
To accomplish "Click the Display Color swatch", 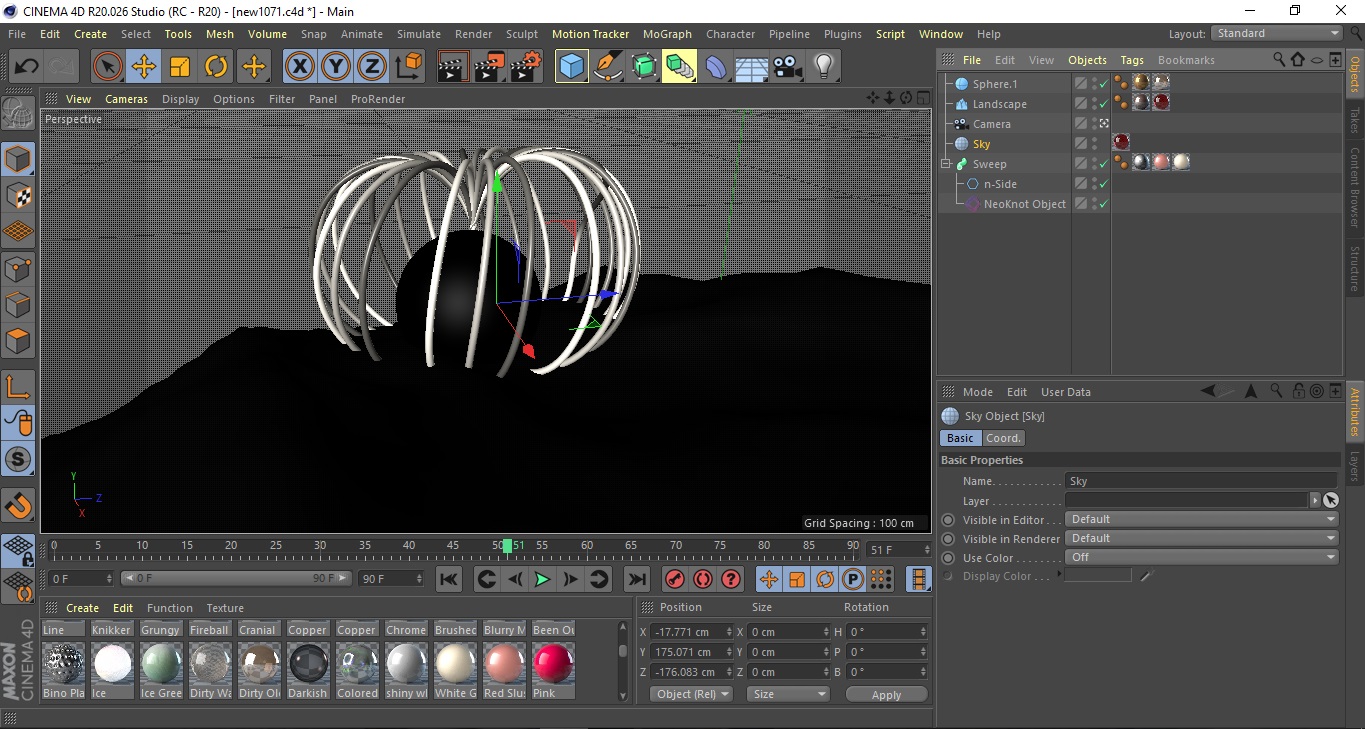I will 1098,576.
